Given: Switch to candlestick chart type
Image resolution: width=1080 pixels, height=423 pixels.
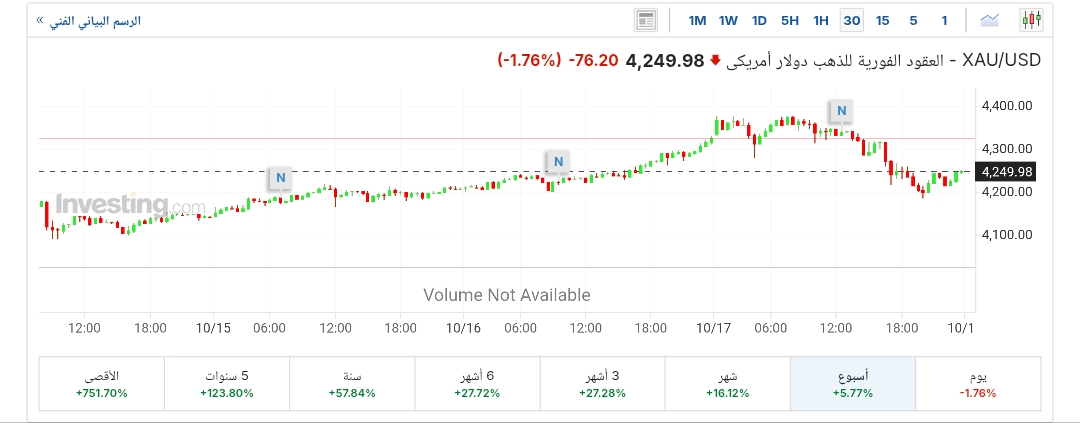Looking at the screenshot, I should click(x=1031, y=20).
